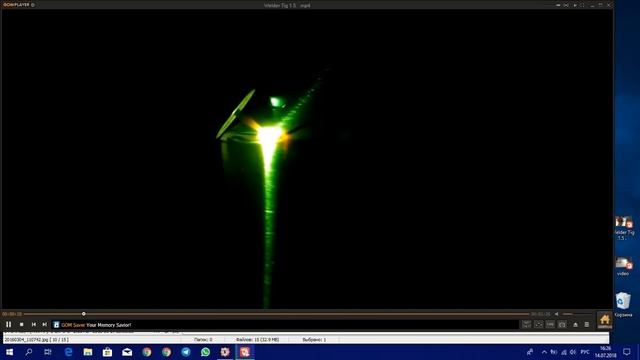Open File Explorer from taskbar
This screenshot has height=360, width=640.
88,352
